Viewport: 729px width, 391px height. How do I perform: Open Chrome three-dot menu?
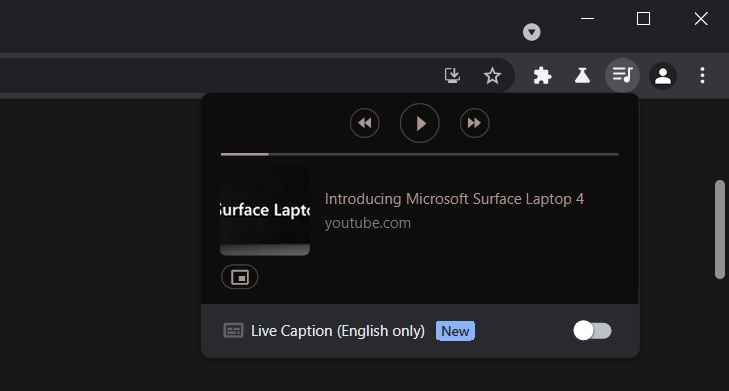point(702,75)
